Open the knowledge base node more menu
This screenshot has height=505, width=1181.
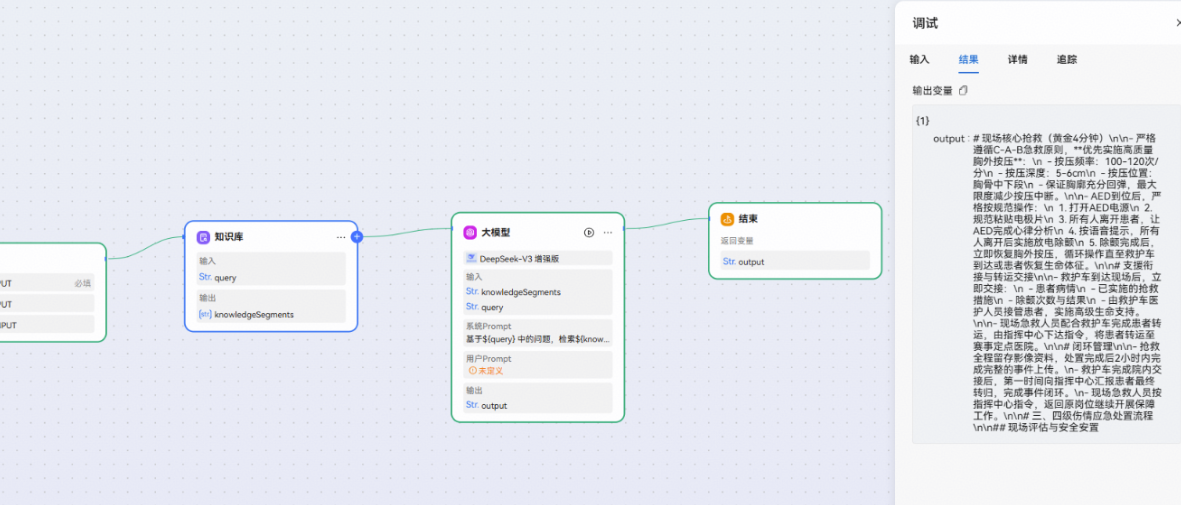click(340, 237)
